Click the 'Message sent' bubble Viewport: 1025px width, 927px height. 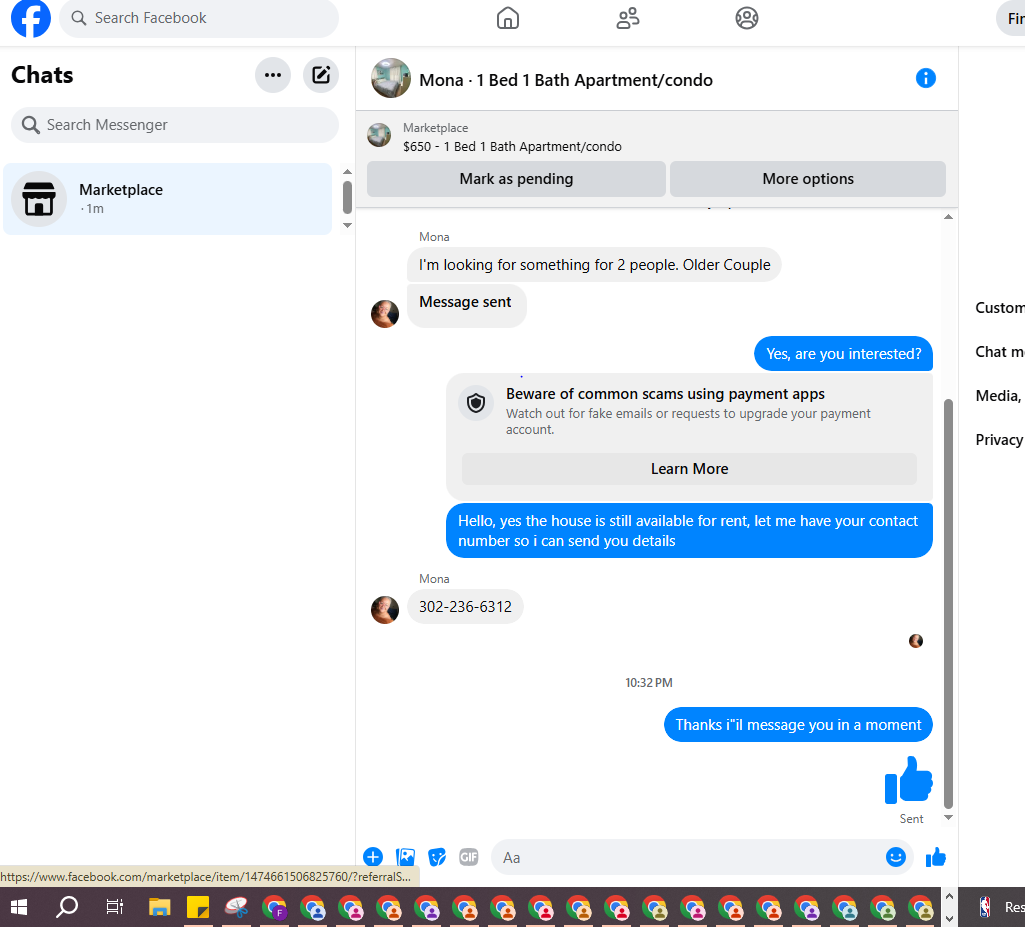pos(466,305)
